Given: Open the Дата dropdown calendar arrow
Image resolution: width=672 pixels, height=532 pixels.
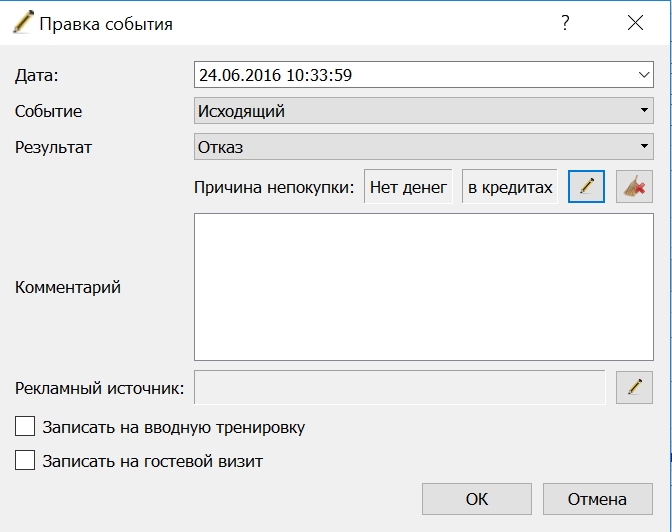Looking at the screenshot, I should point(644,75).
